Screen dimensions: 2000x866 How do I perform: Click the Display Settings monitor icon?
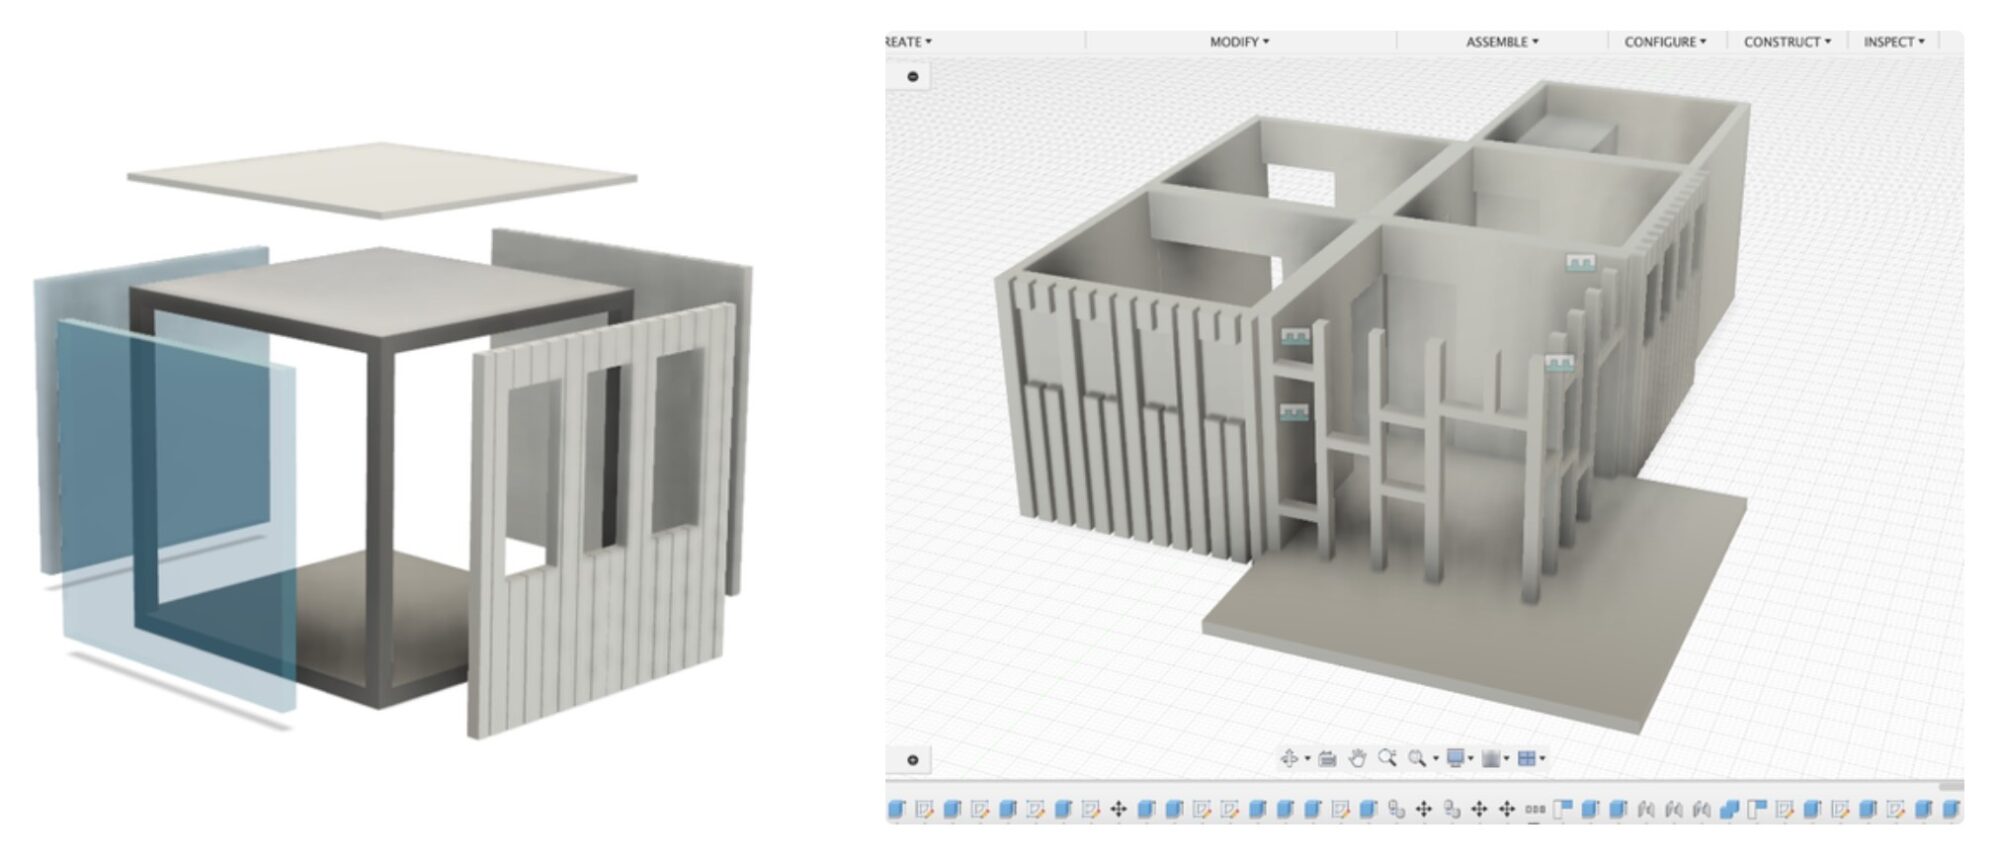1456,759
